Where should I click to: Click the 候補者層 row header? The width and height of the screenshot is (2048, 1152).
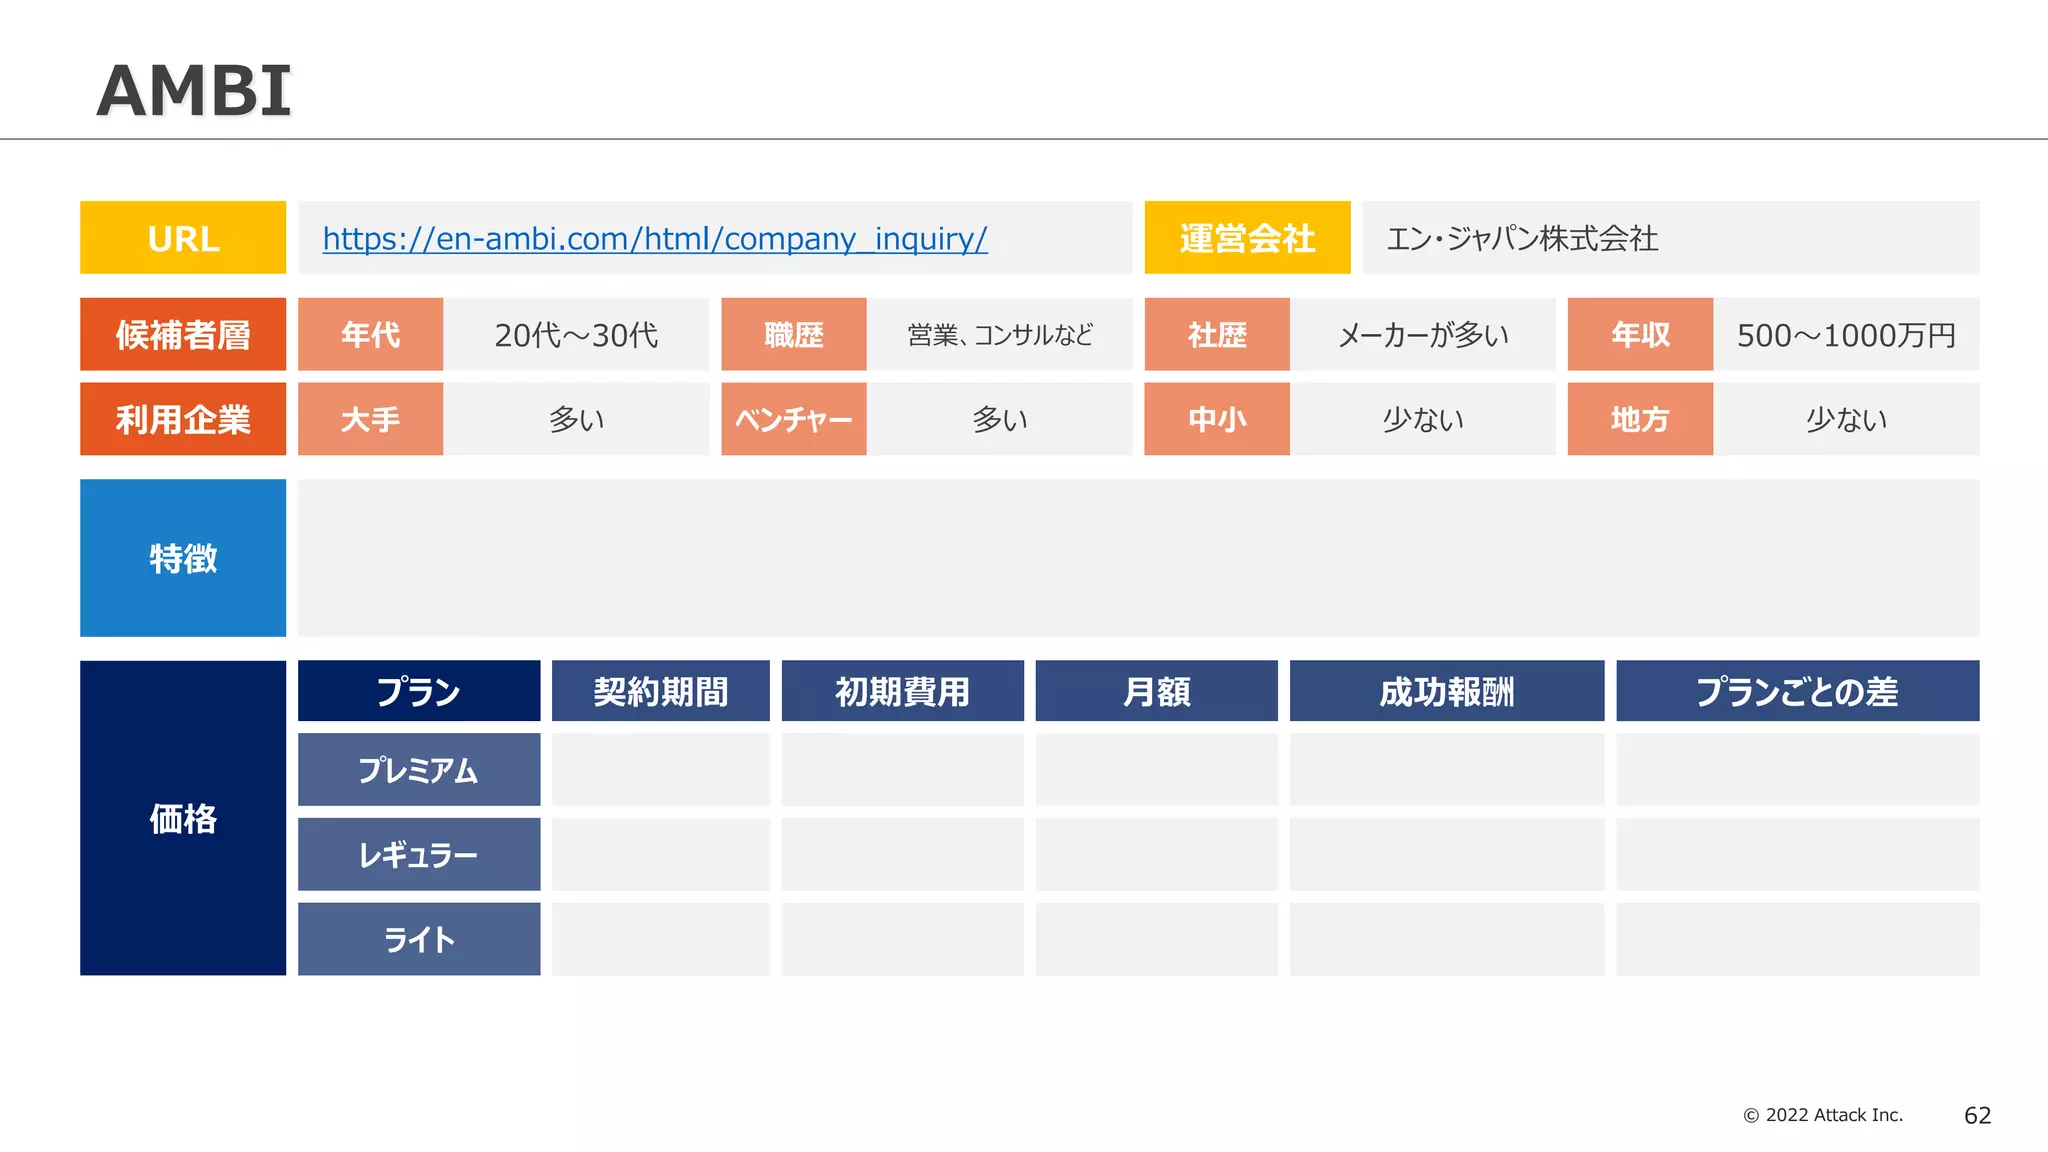click(x=183, y=334)
